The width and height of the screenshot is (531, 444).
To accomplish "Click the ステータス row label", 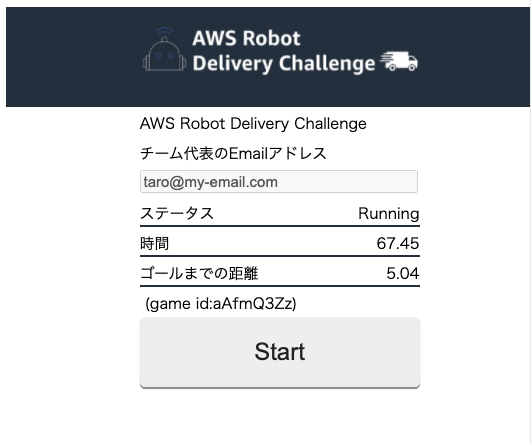I will tap(177, 213).
